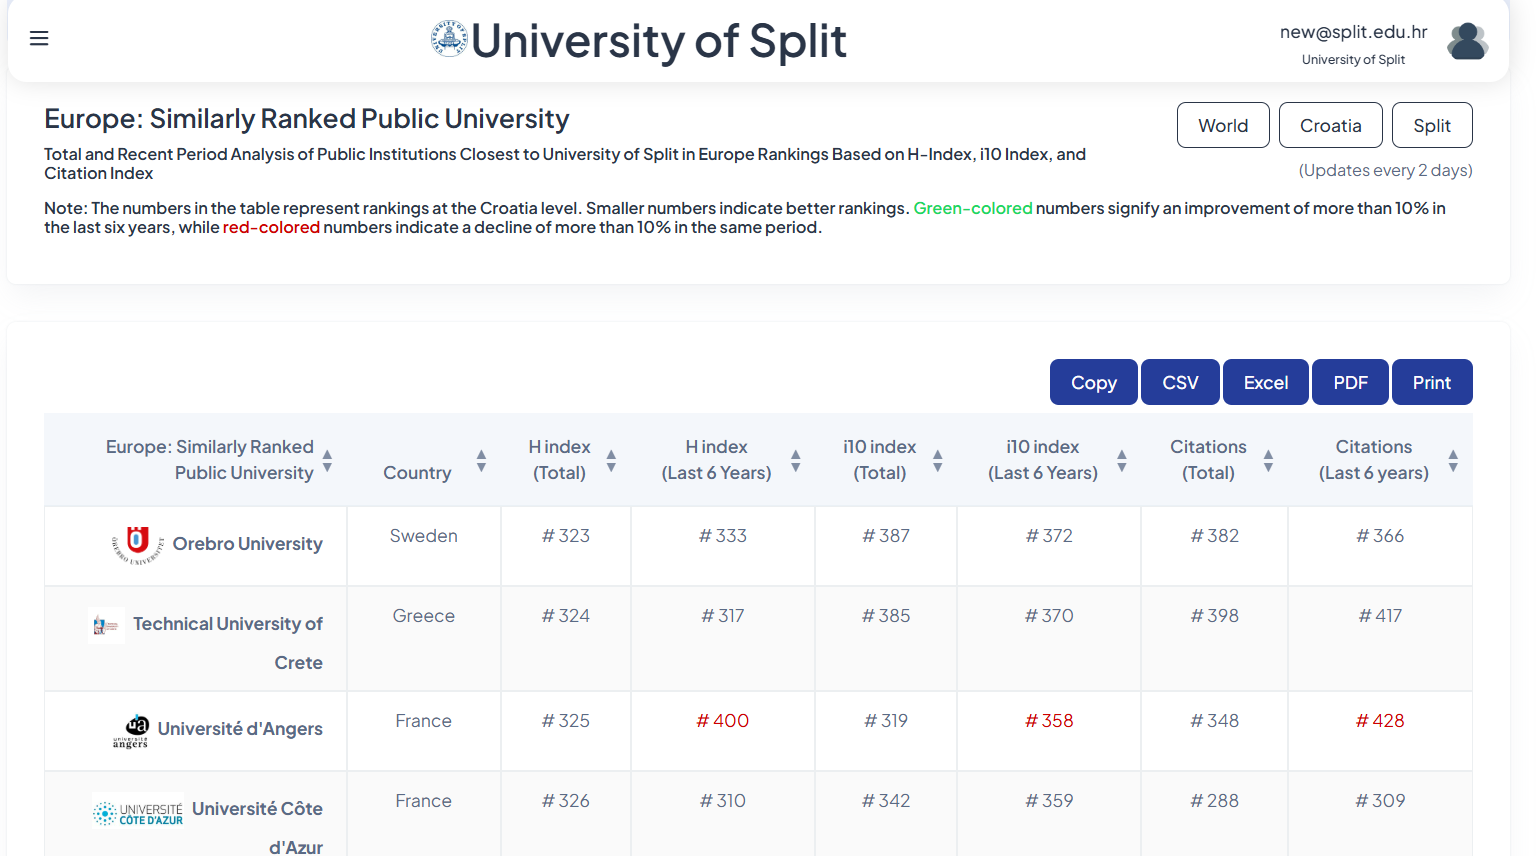Screen dimensions: 1537x856
Task: Open the Orebro University link
Action: [x=248, y=544]
